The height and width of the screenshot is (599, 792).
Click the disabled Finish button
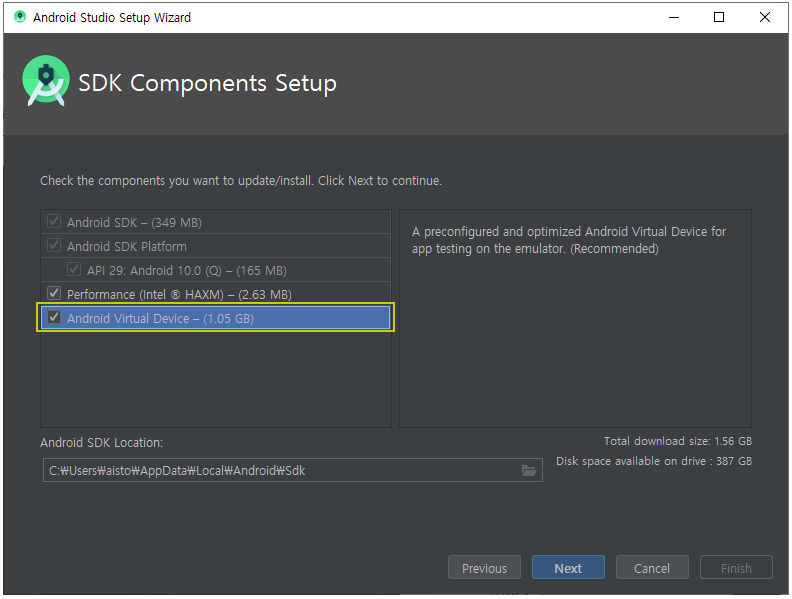click(736, 568)
